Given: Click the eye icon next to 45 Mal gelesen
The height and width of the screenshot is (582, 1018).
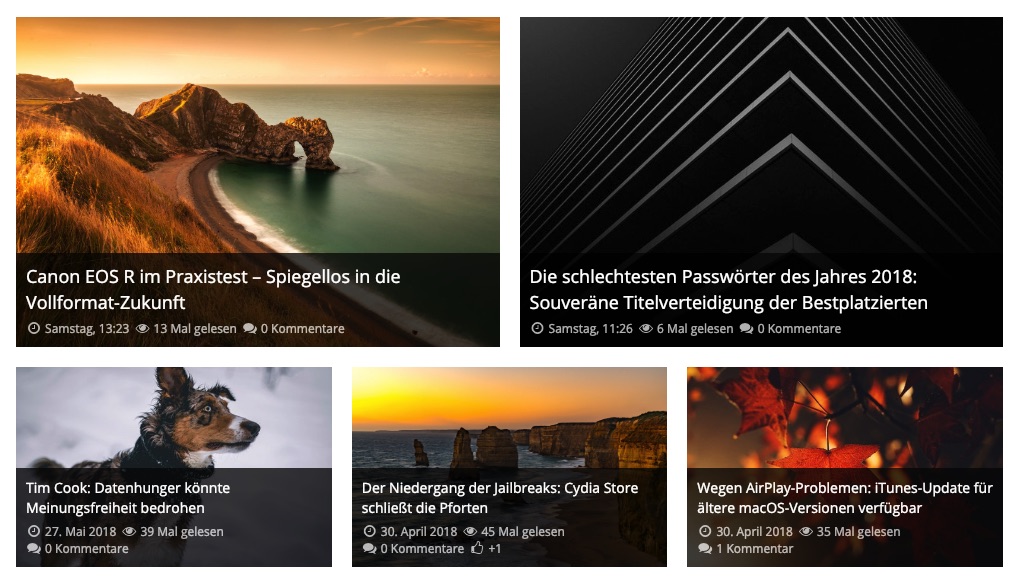Looking at the screenshot, I should pos(471,531).
